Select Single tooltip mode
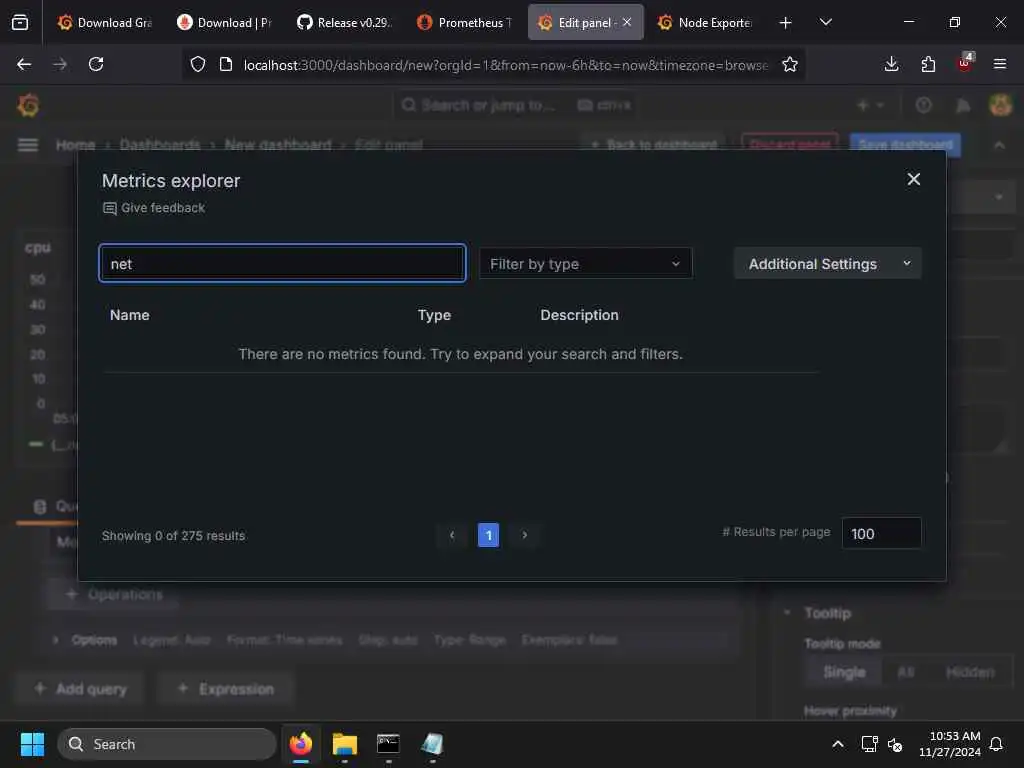The image size is (1024, 768). click(844, 672)
